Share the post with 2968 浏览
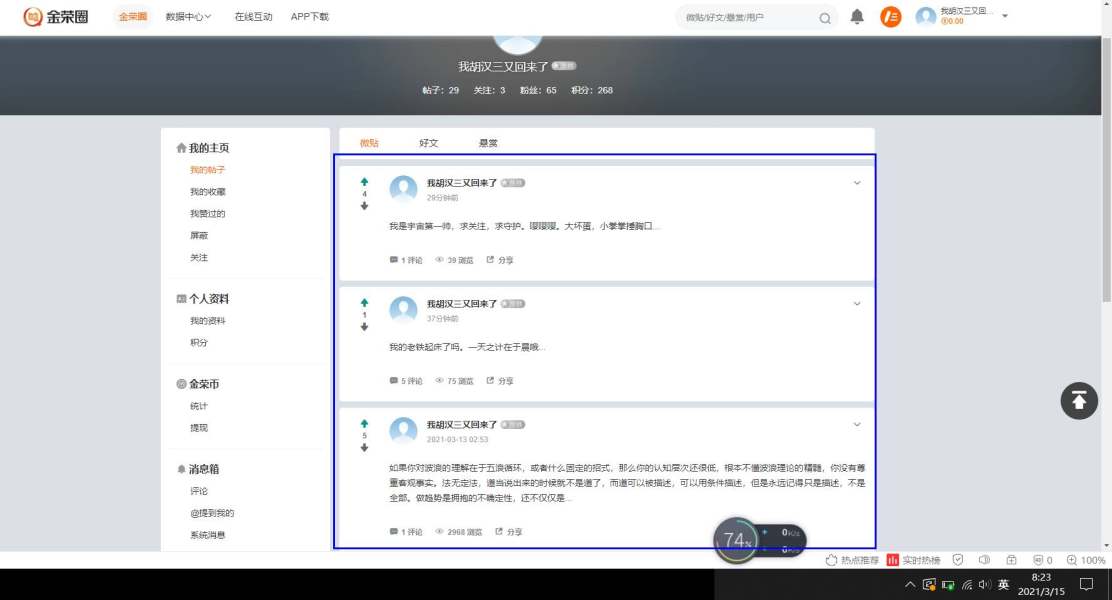1112x600 pixels. (x=508, y=532)
